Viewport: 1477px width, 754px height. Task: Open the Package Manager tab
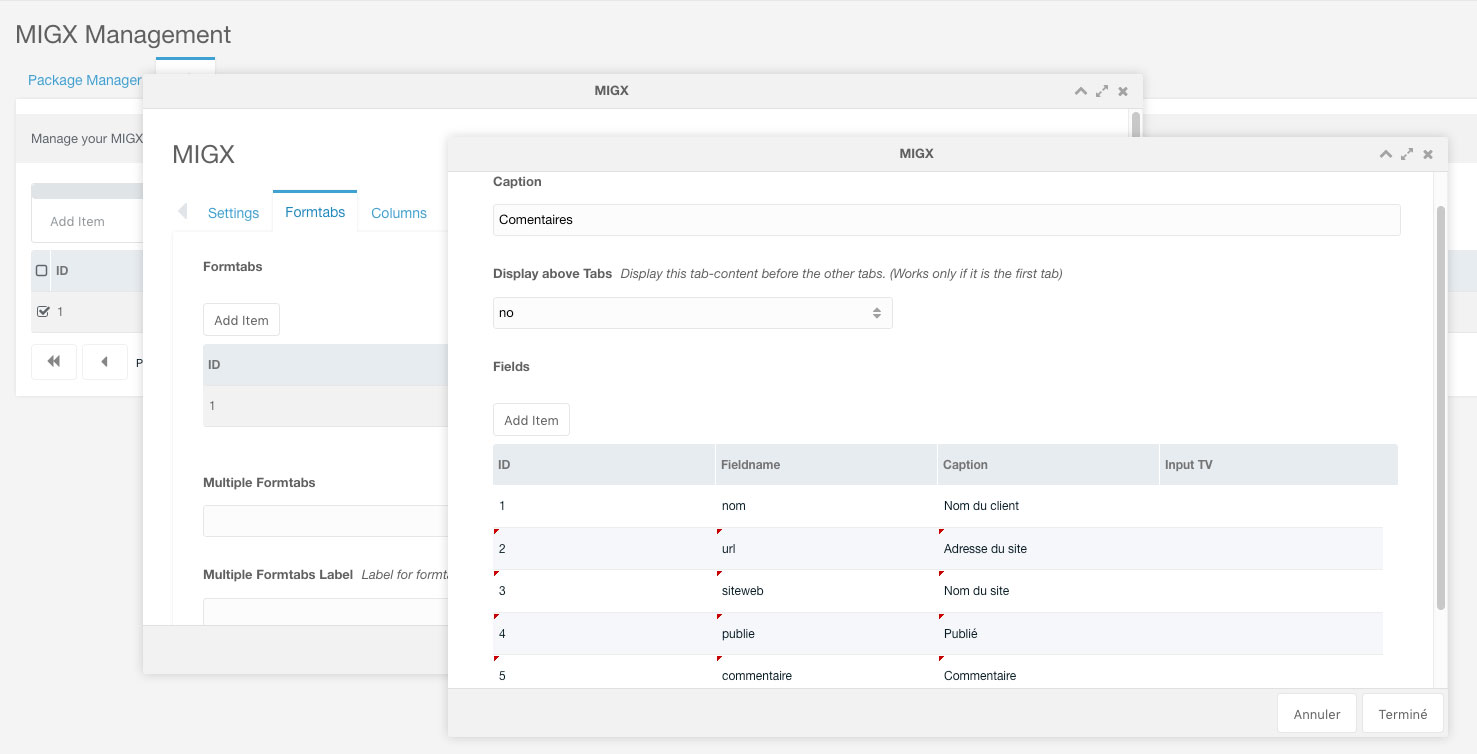(x=85, y=80)
